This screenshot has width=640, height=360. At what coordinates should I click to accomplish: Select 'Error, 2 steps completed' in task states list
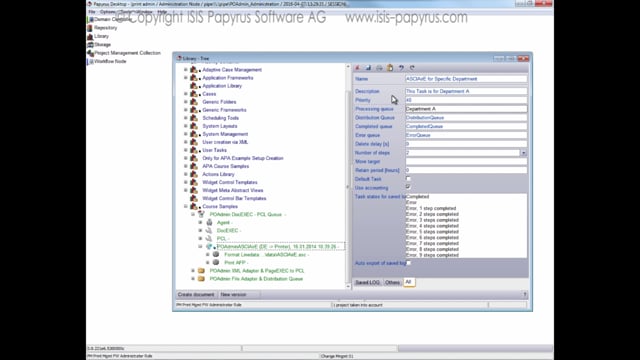[432, 214]
